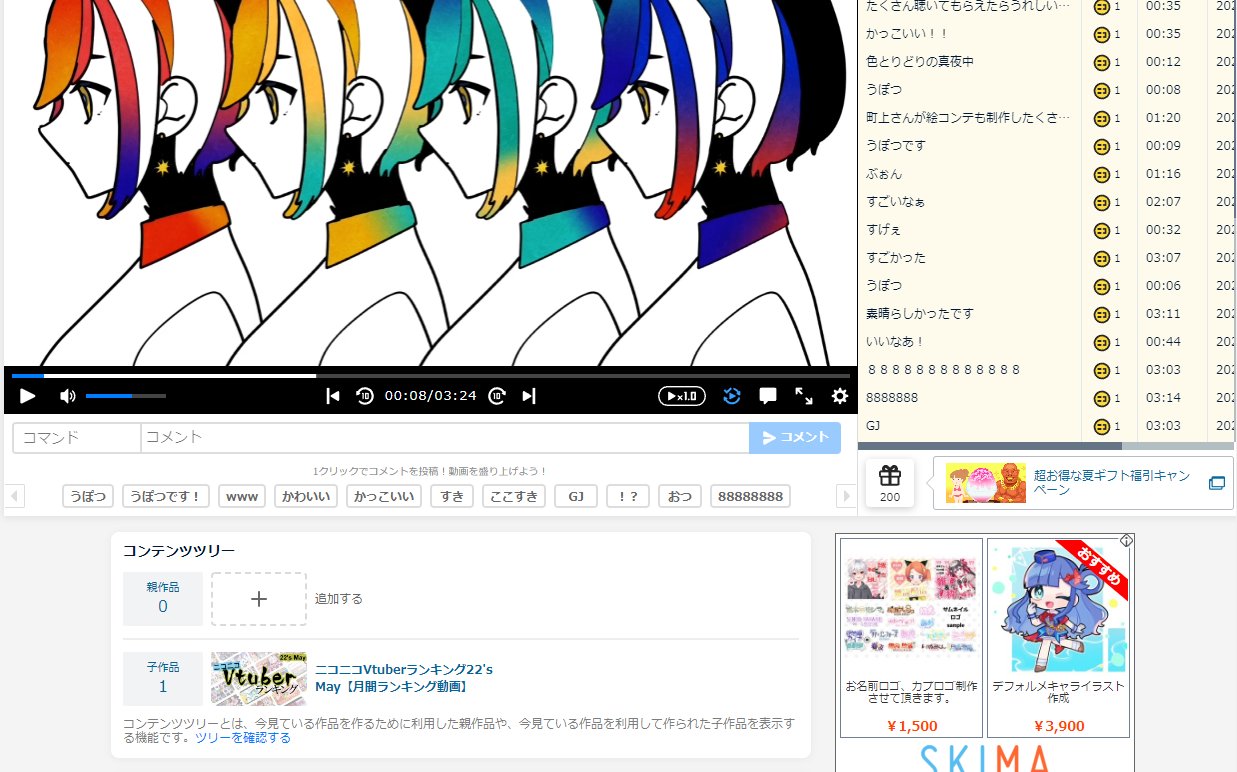The image size is (1237, 772).
Task: Rewind the video 10 seconds
Action: coord(365,396)
